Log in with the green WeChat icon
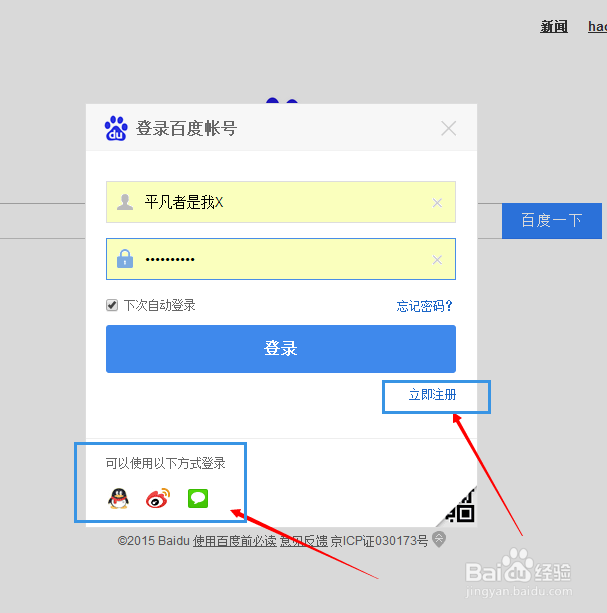The image size is (607, 613). click(198, 498)
